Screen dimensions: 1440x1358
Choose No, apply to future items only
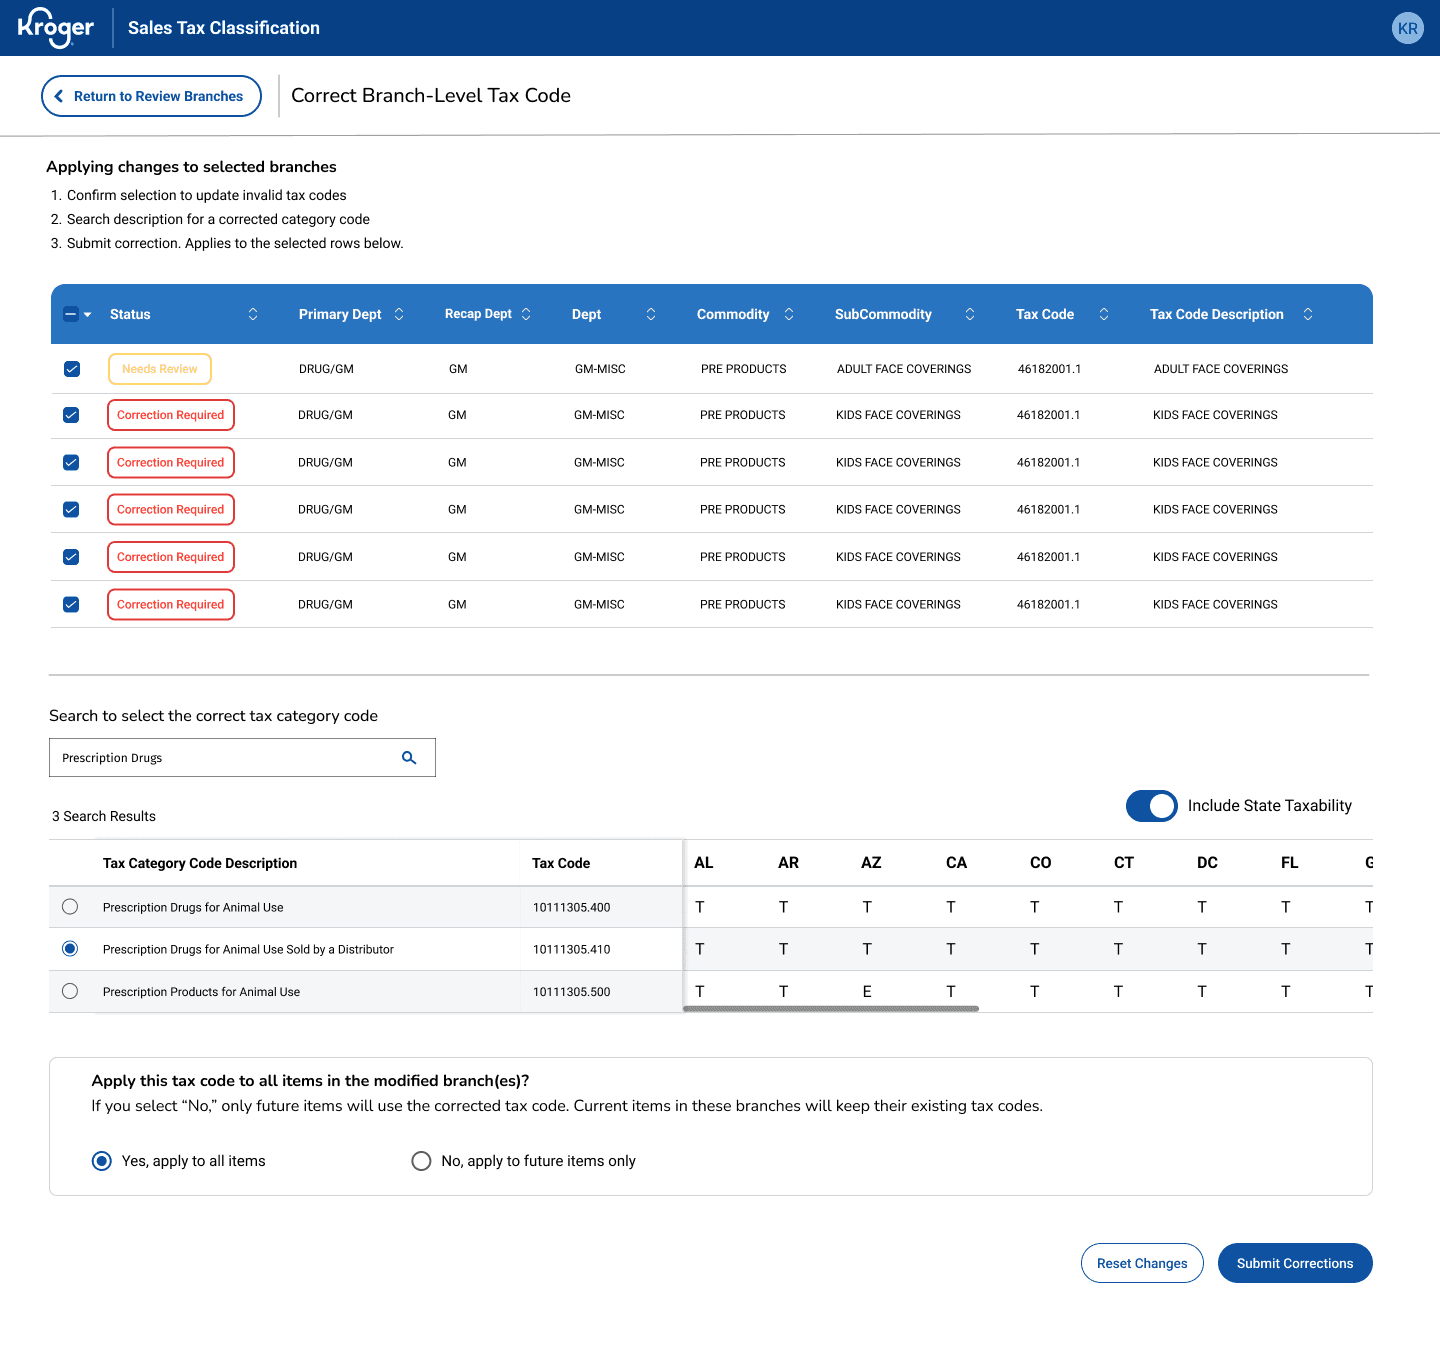point(422,1161)
